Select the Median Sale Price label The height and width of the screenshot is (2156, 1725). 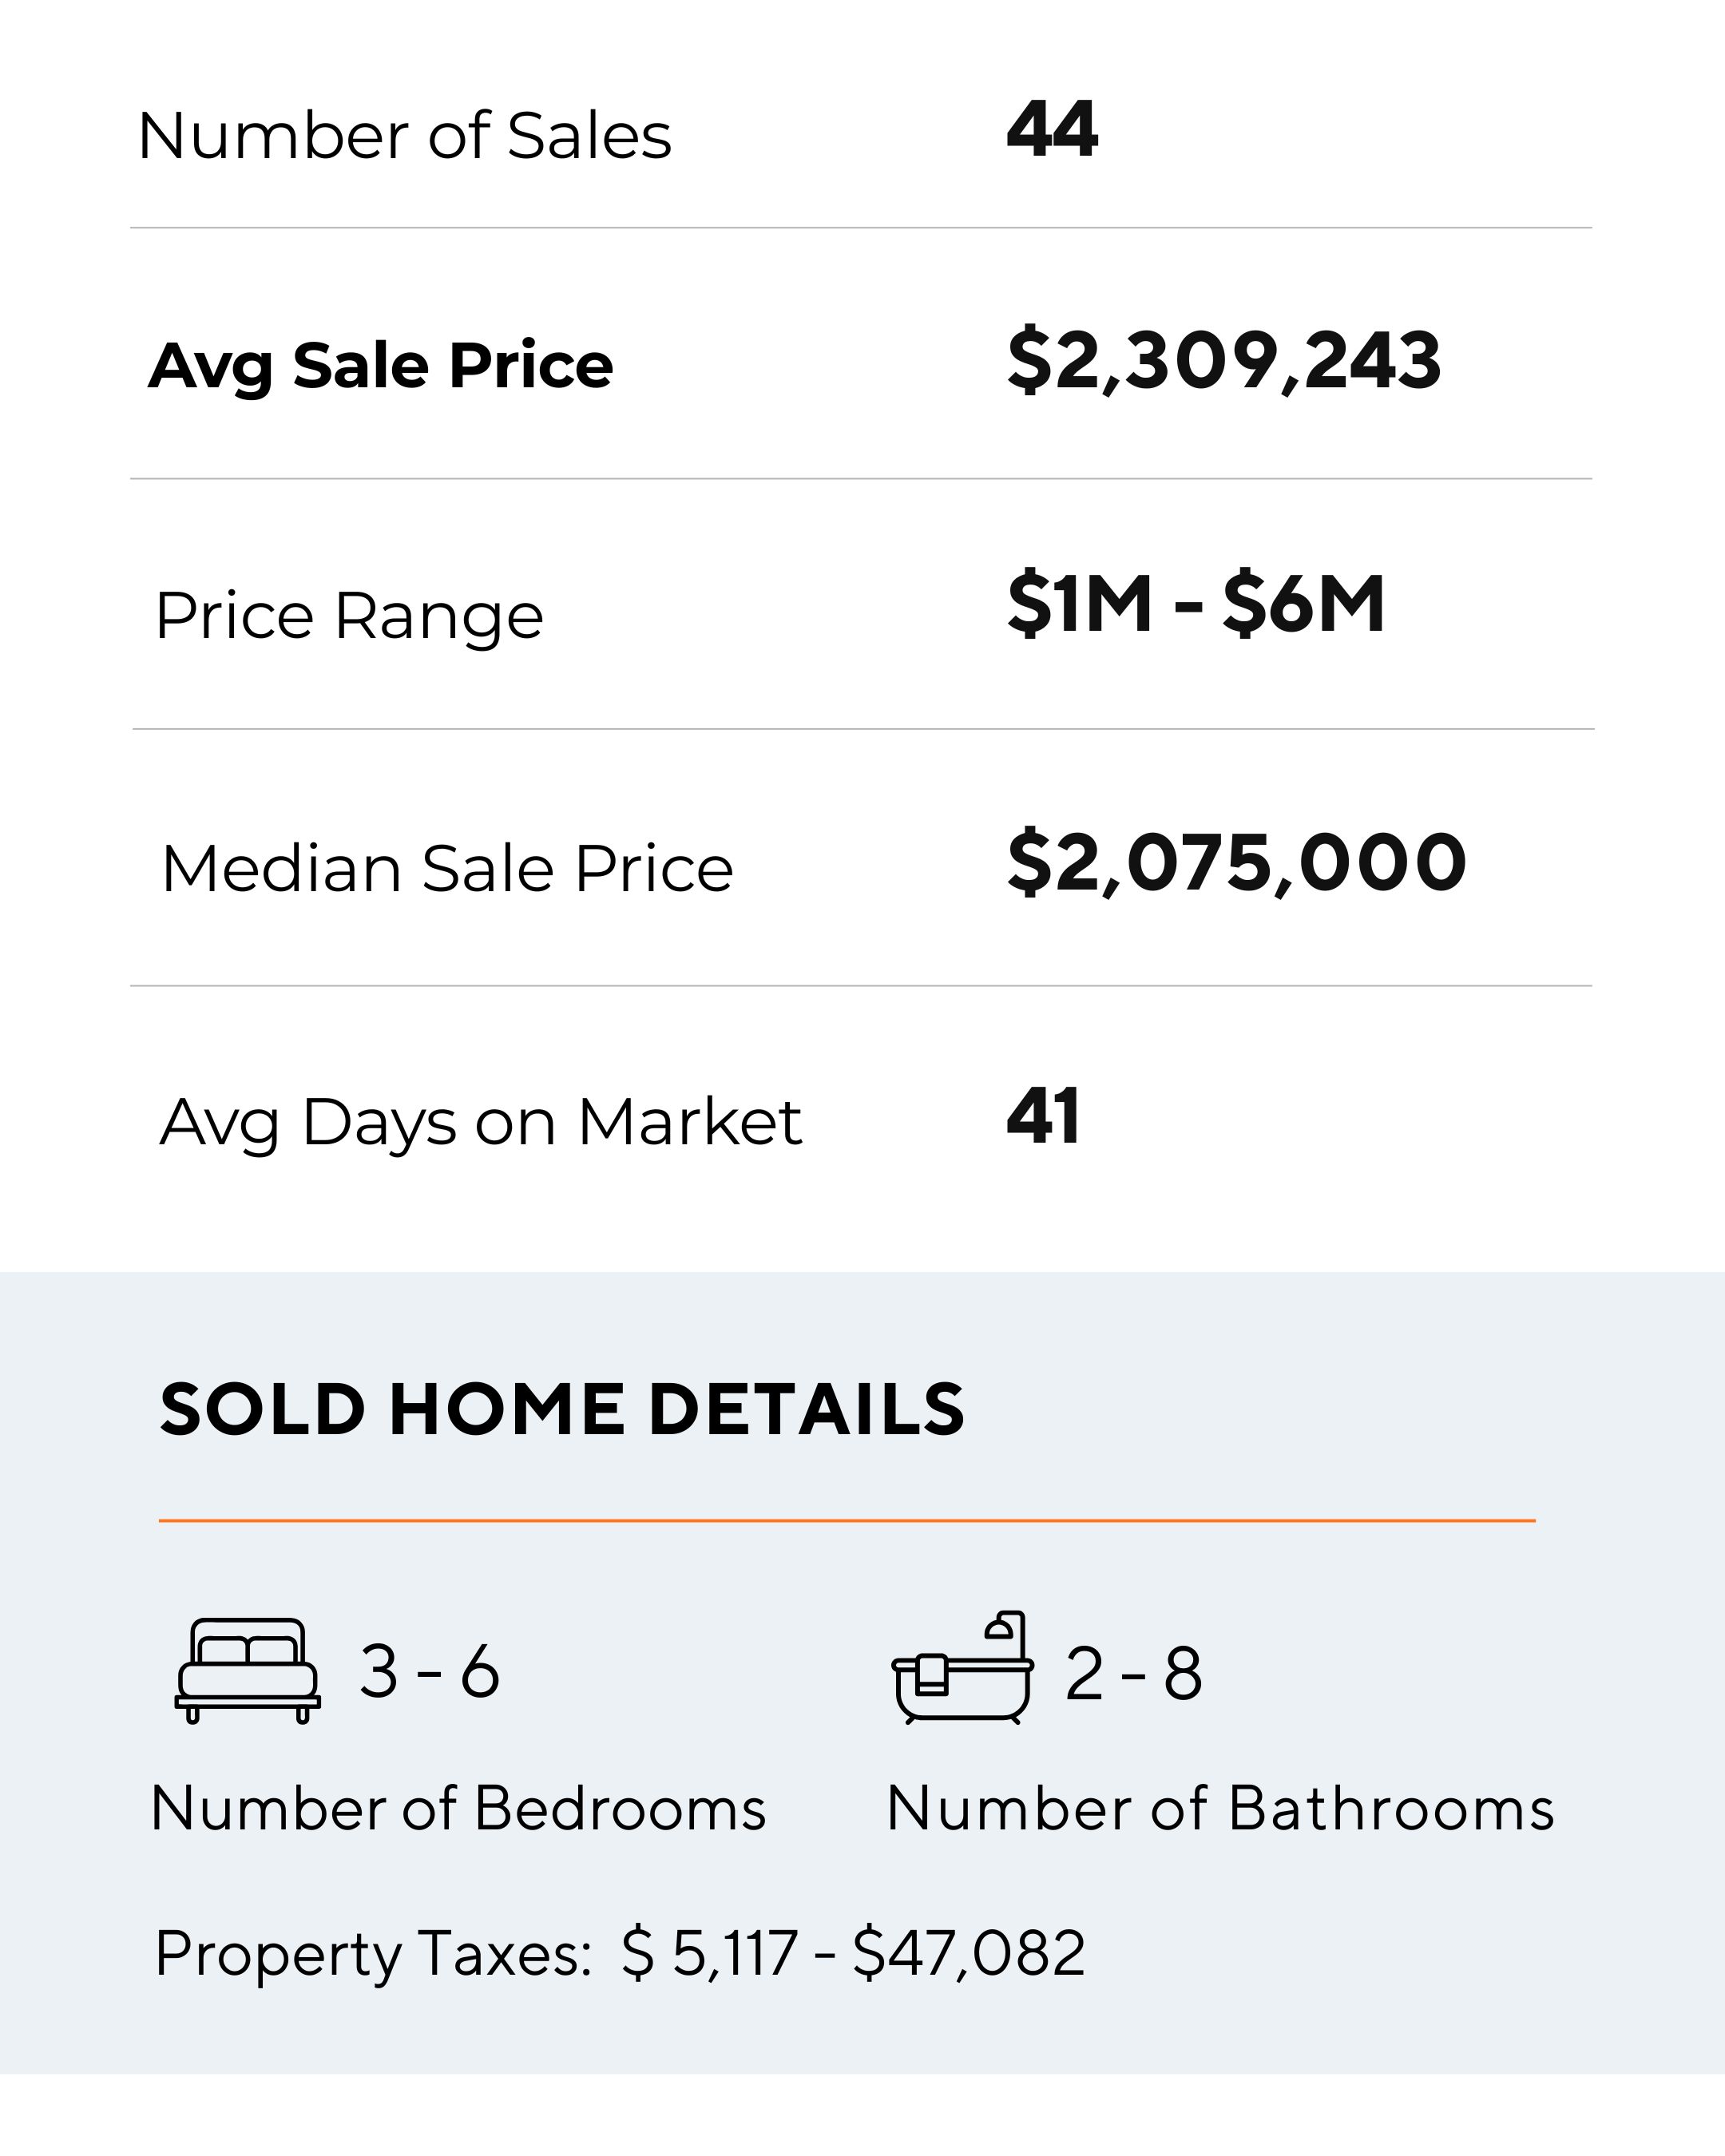click(447, 868)
